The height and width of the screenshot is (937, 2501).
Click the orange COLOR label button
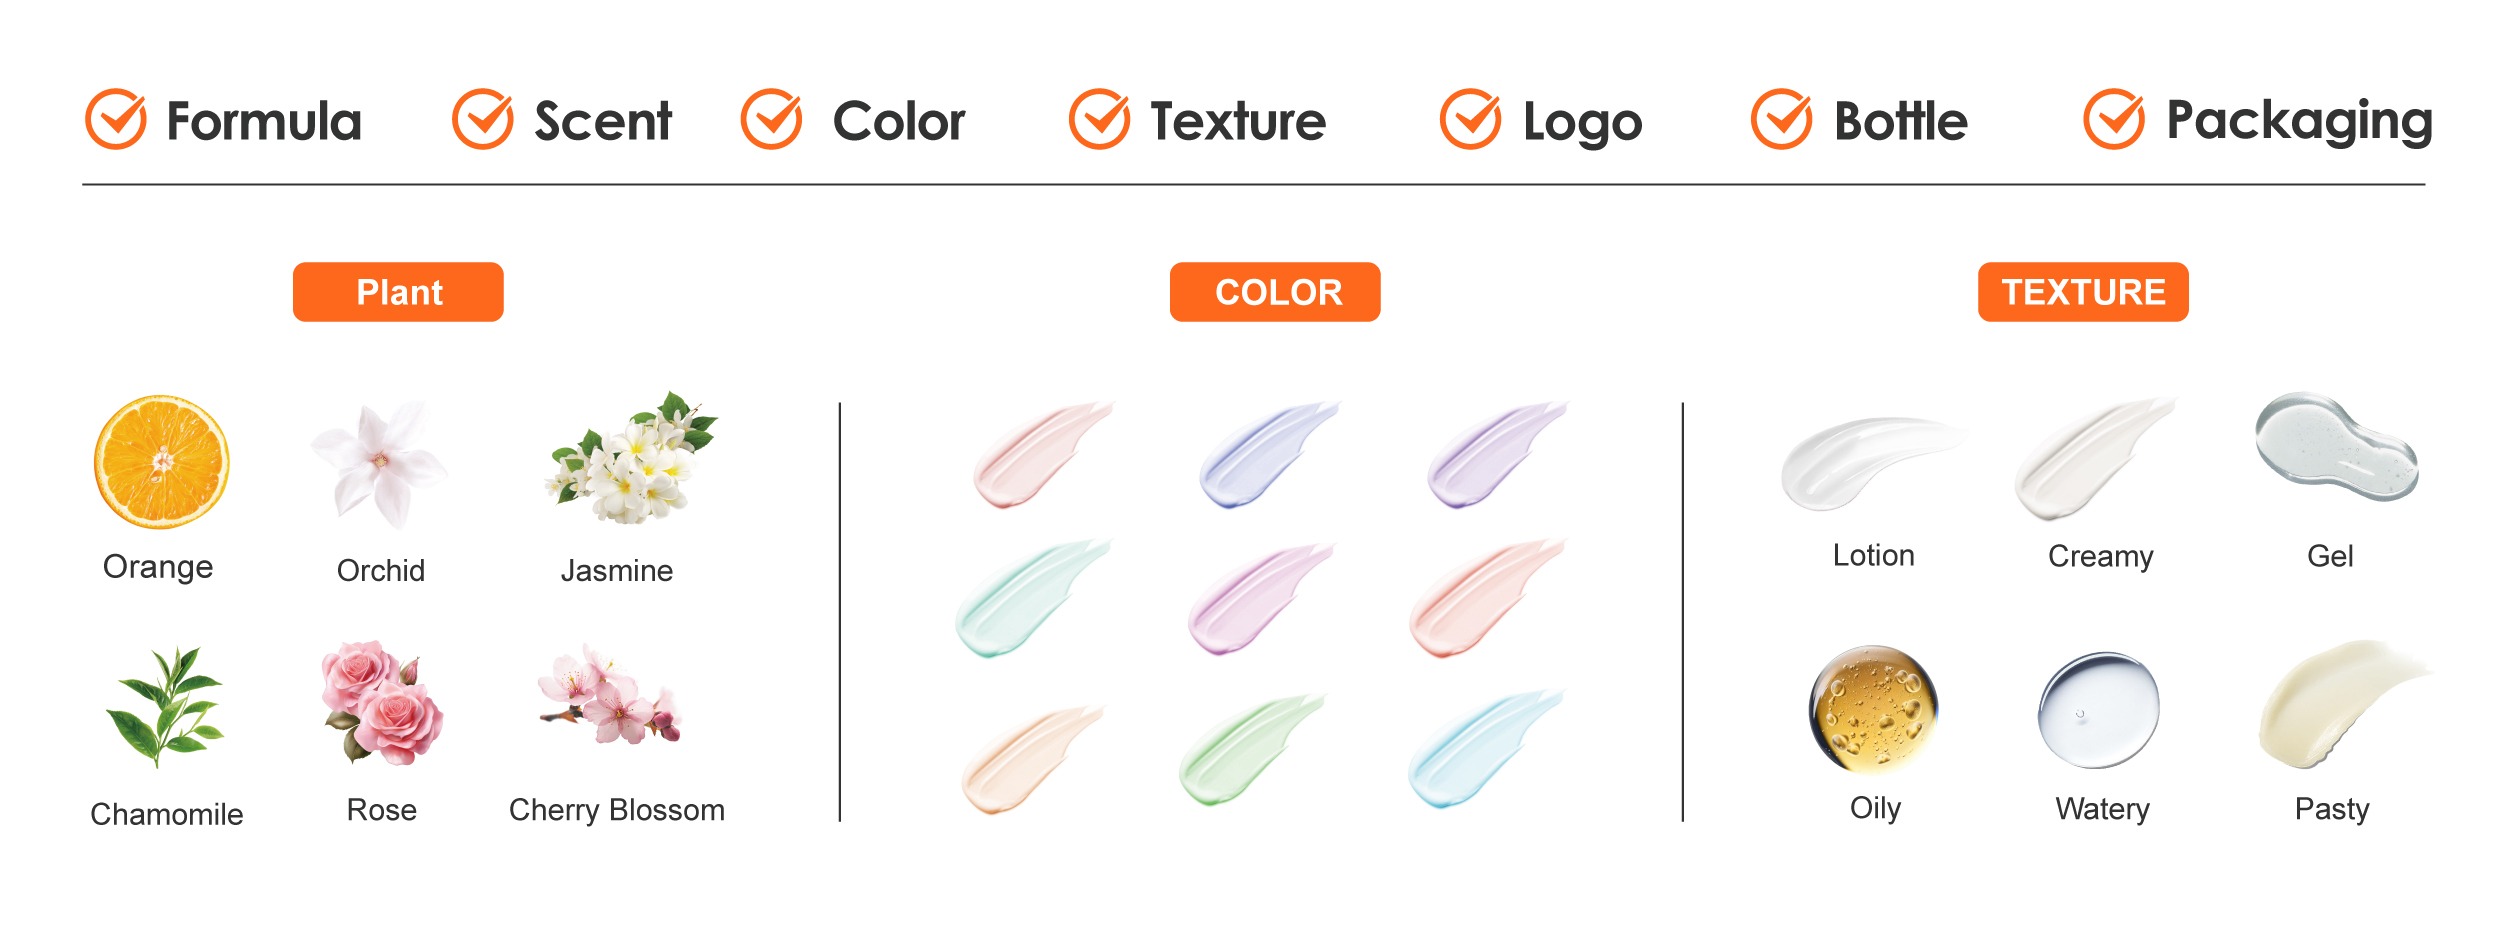click(1275, 292)
